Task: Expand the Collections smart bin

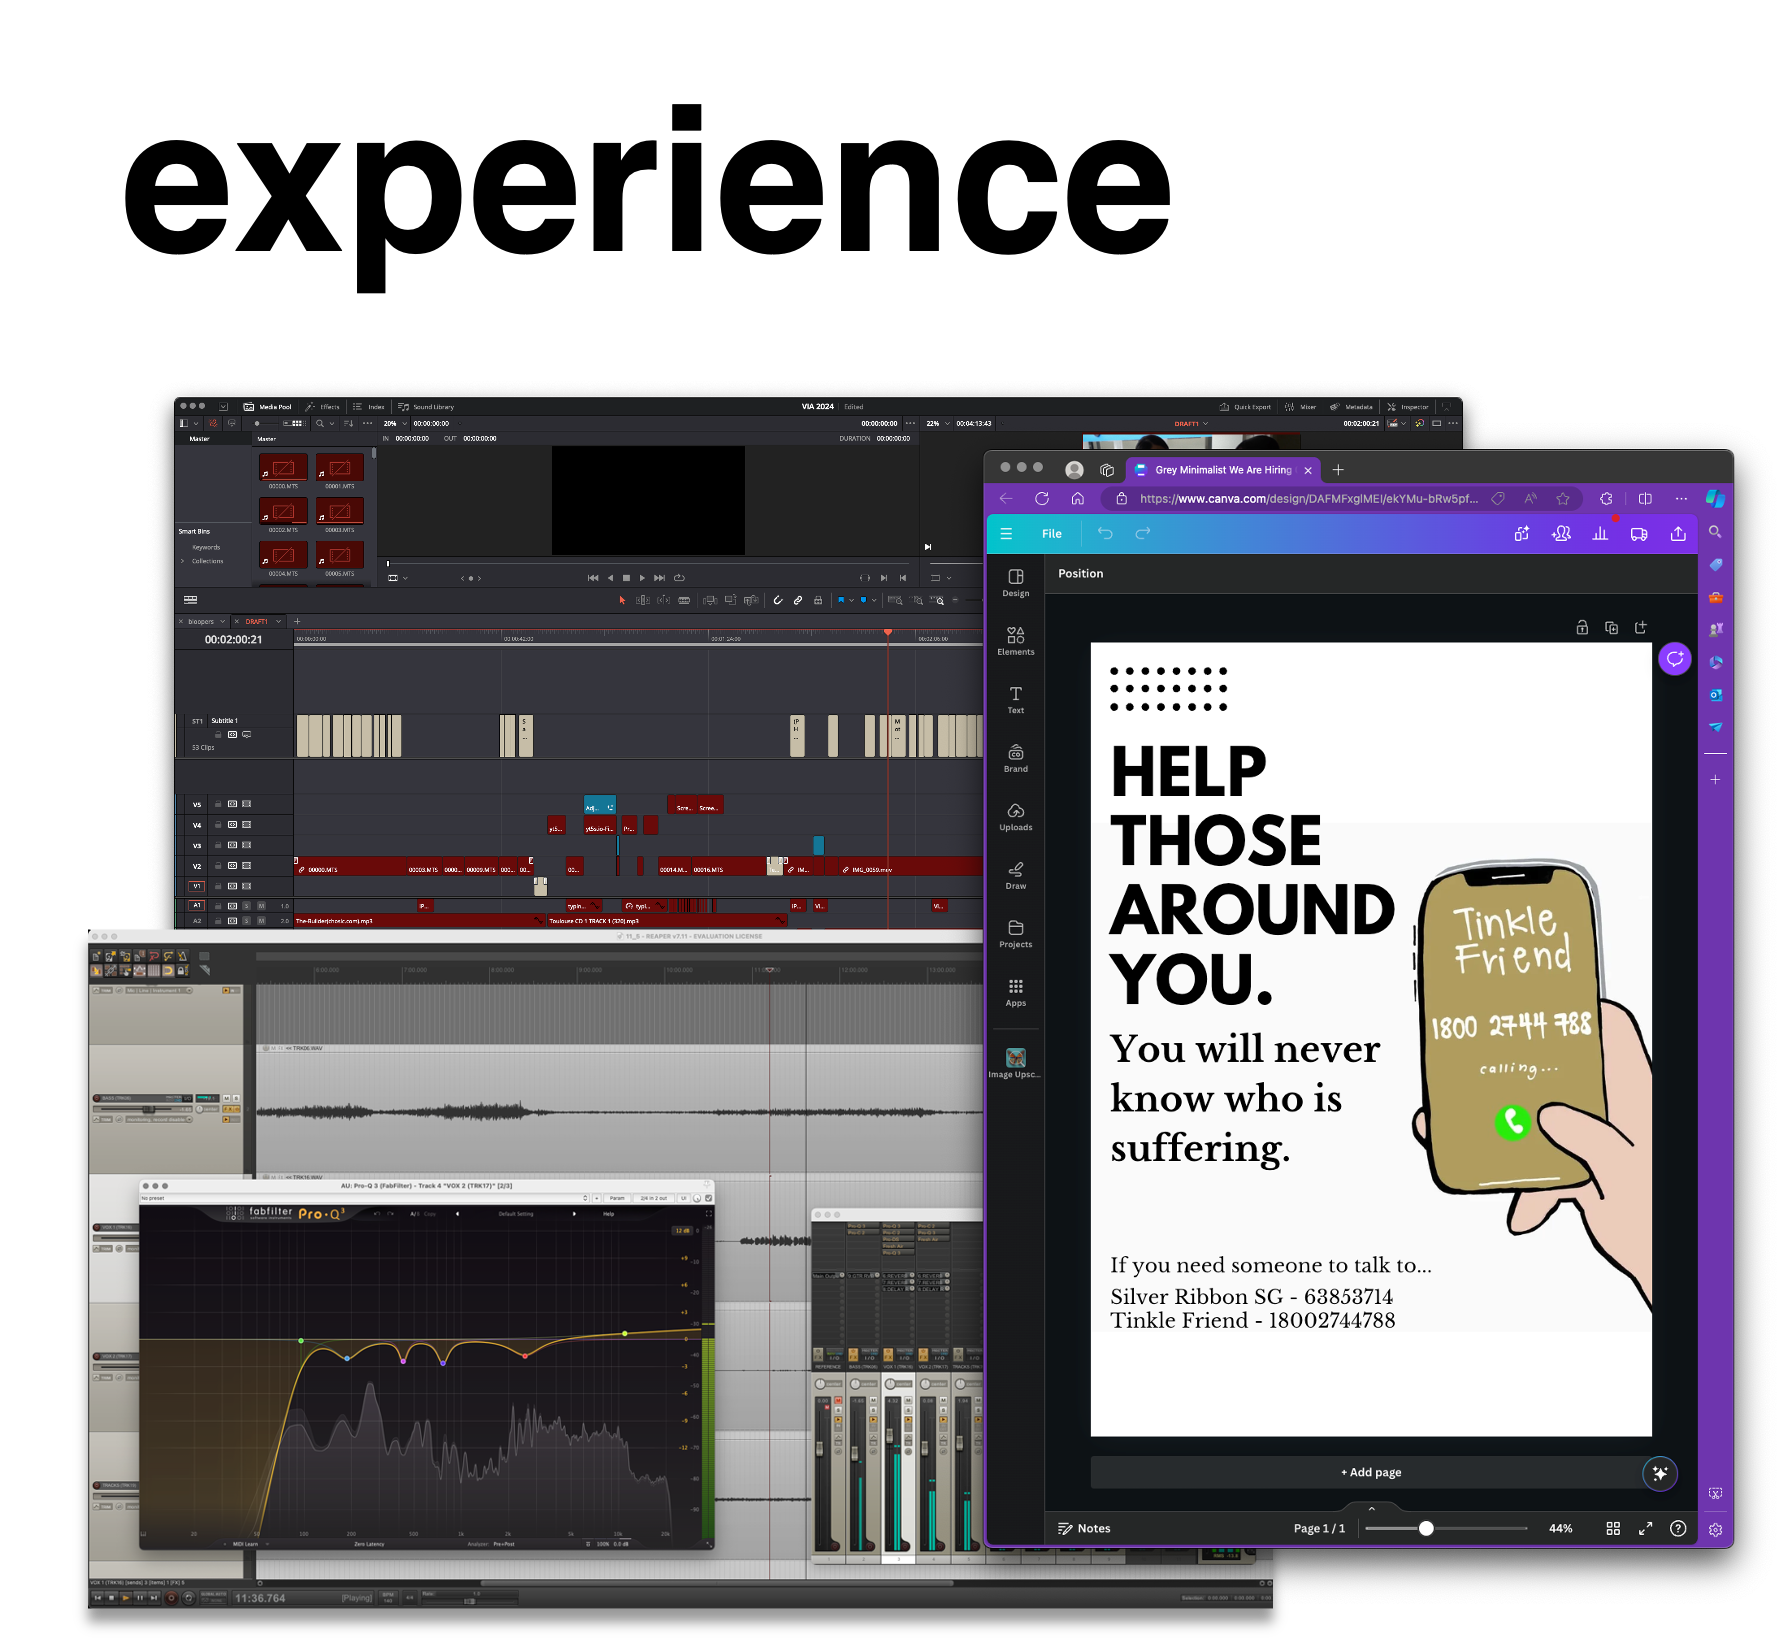Action: (182, 561)
